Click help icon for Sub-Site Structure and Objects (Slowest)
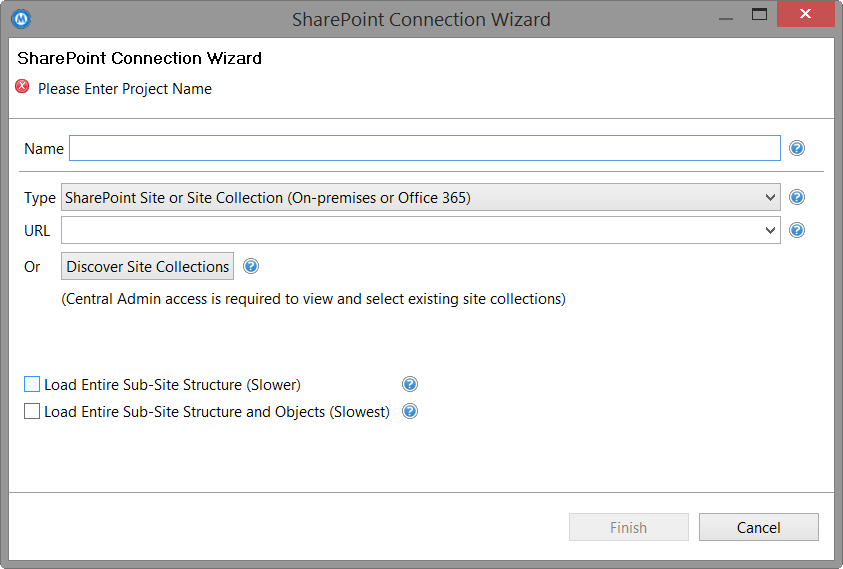843x569 pixels. 409,411
